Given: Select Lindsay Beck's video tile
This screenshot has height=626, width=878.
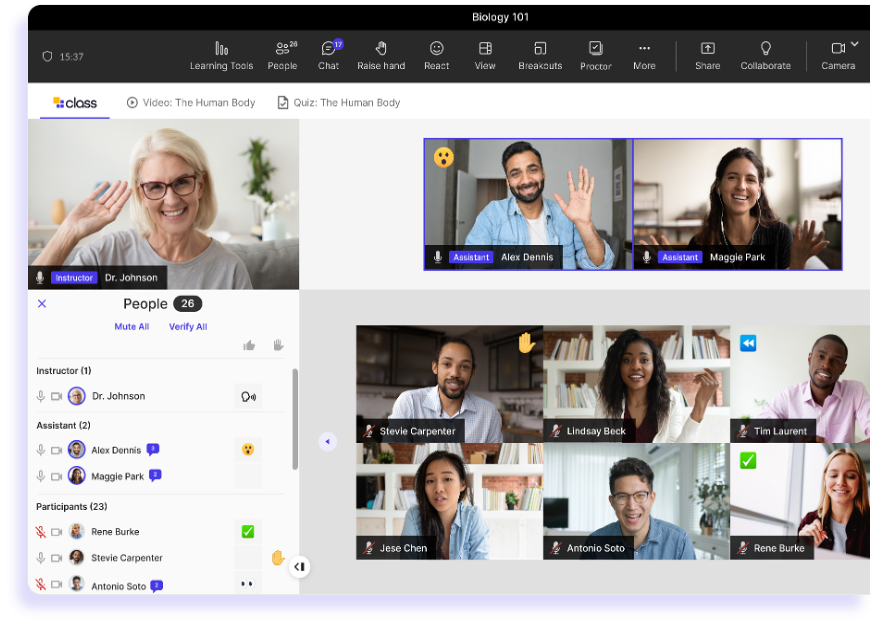Looking at the screenshot, I should (x=636, y=384).
